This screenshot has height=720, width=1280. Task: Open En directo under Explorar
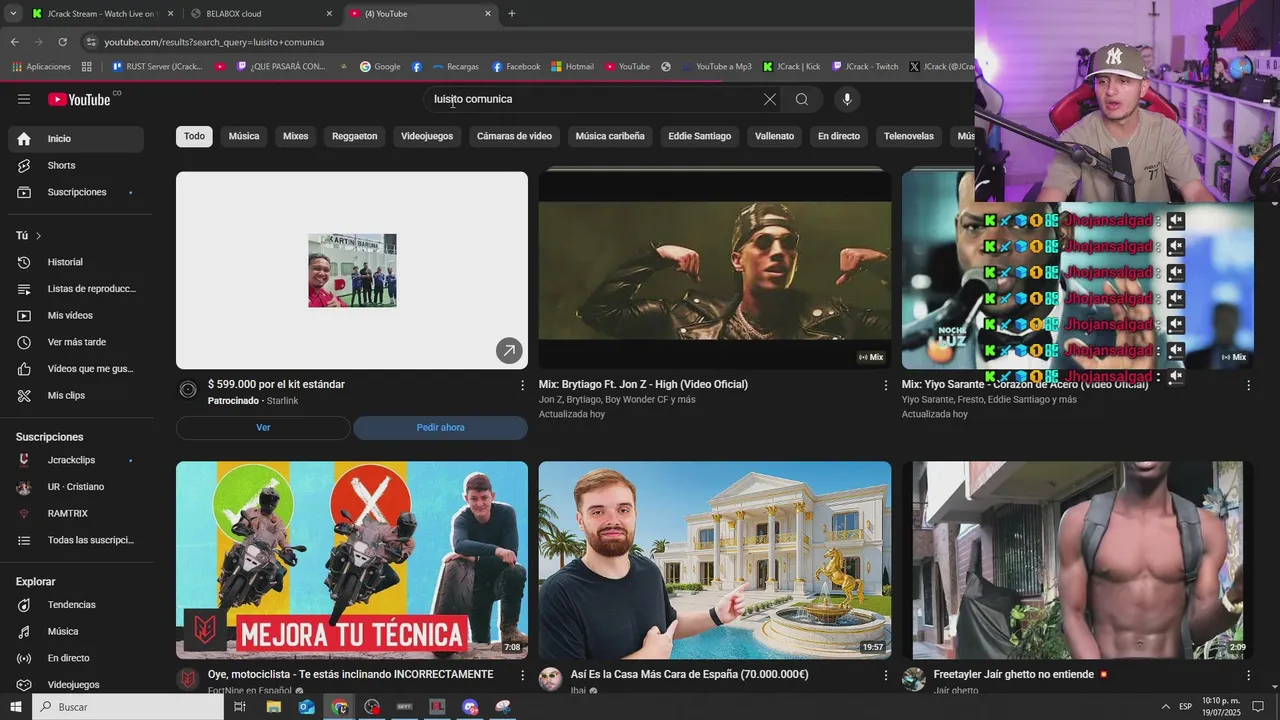coord(76,658)
